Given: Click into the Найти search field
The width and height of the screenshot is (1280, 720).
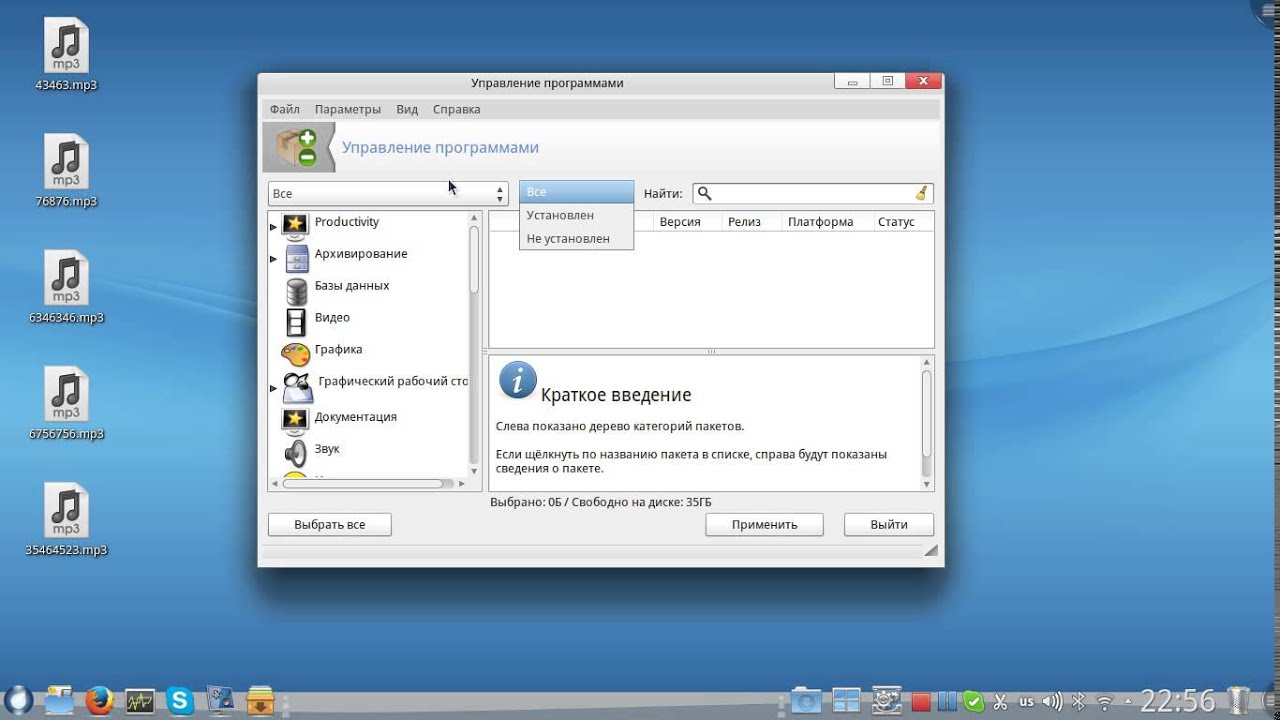Looking at the screenshot, I should tap(813, 194).
